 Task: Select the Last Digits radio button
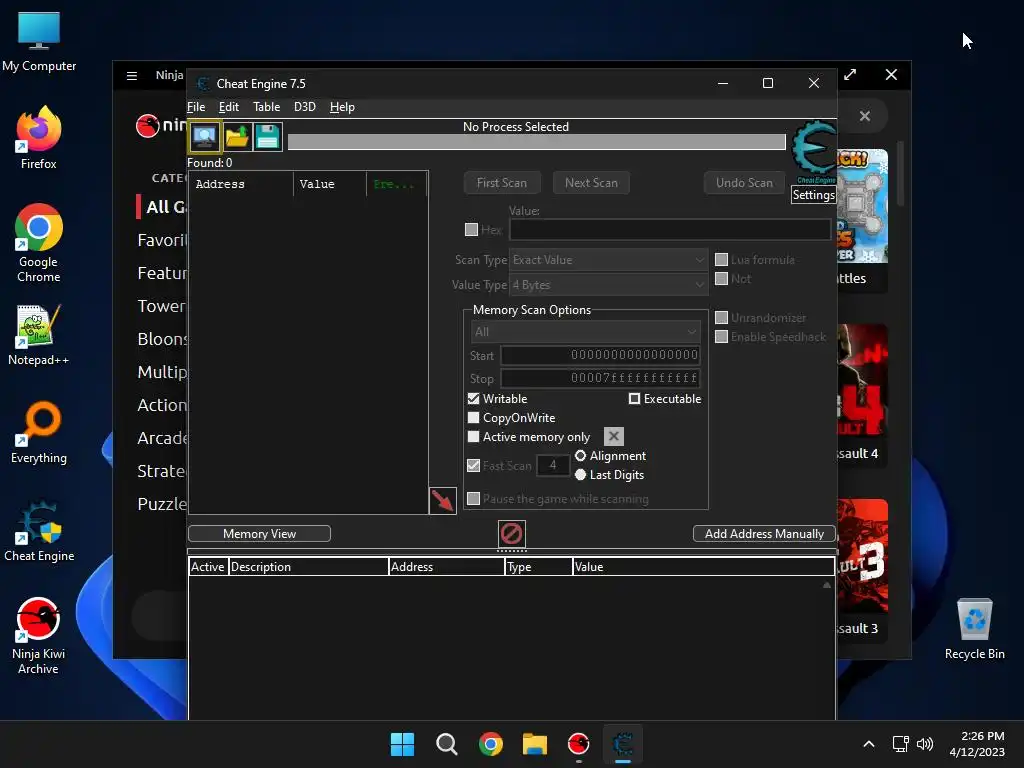(x=580, y=474)
